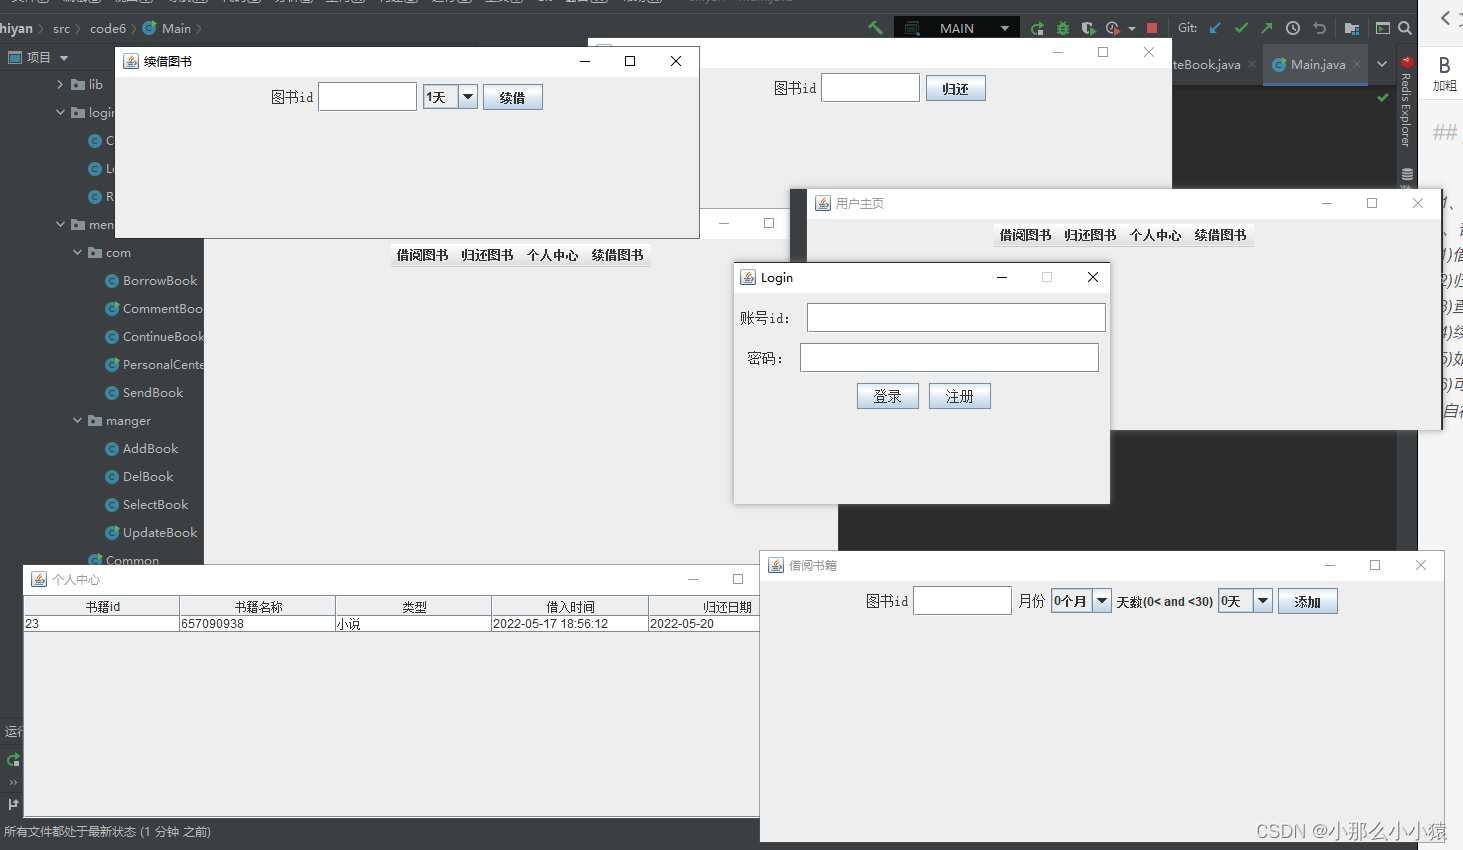Click the Git update project arrow
1463x850 pixels.
(x=1215, y=28)
